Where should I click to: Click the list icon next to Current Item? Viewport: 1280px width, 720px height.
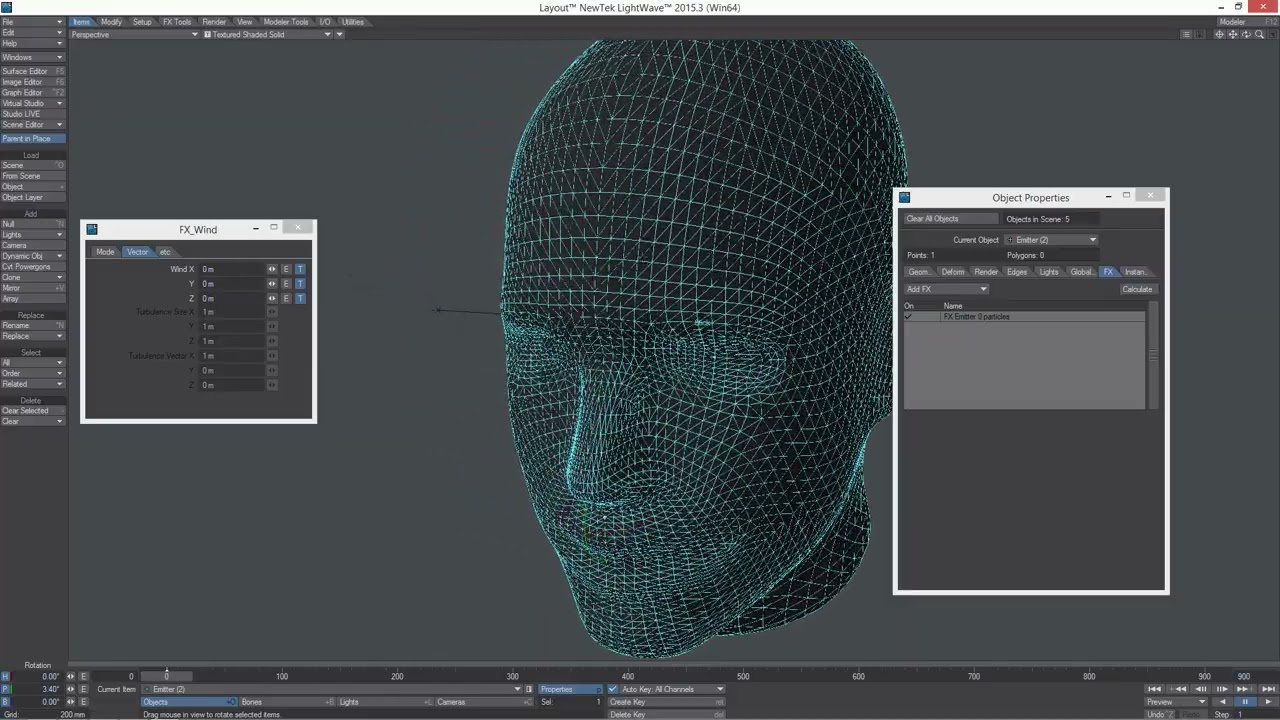click(x=529, y=689)
